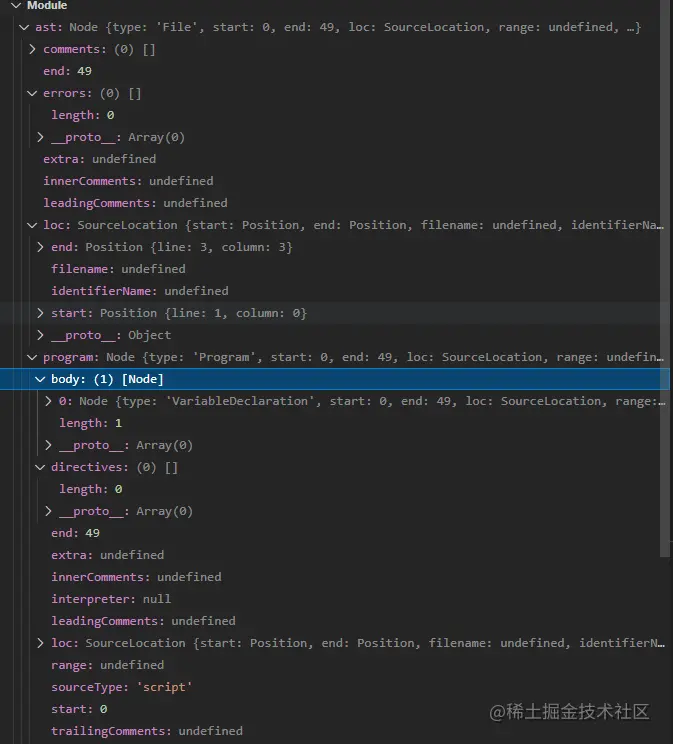
Task: Expand the VariableDeclaration node 0
Action: point(48,401)
